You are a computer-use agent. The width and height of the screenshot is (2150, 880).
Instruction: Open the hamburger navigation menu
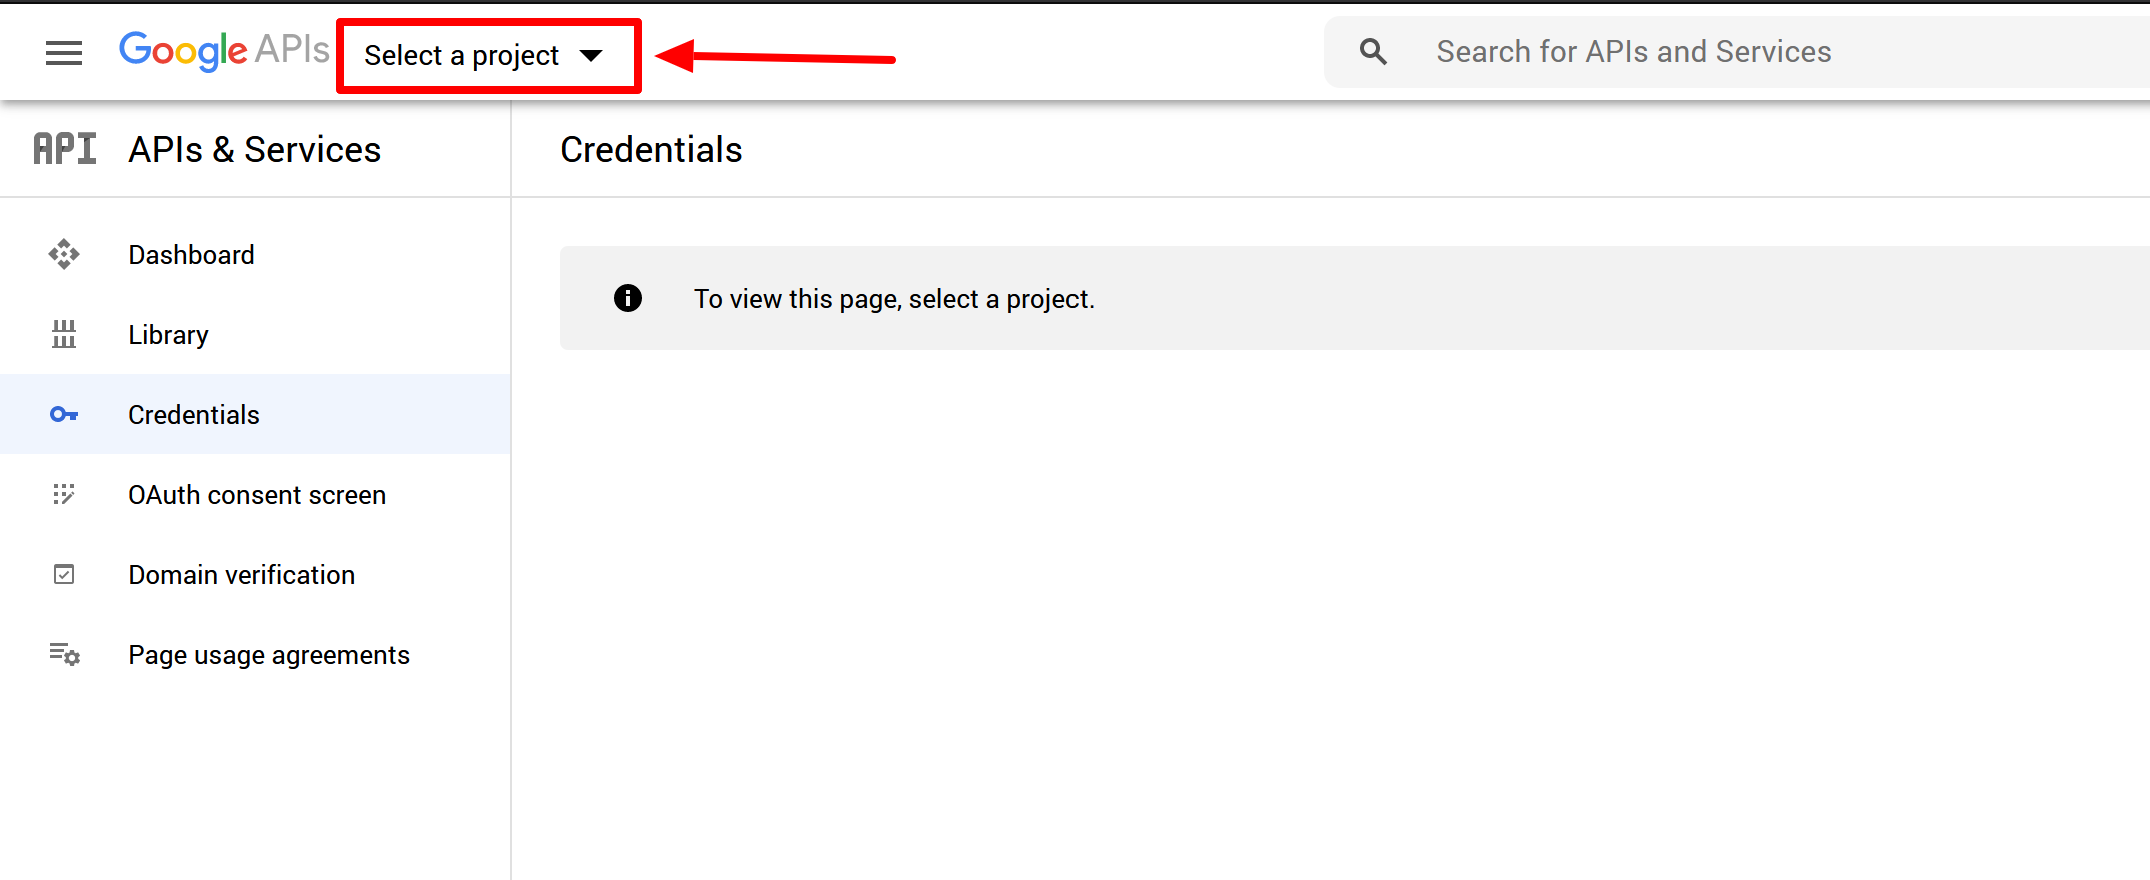pyautogui.click(x=64, y=53)
